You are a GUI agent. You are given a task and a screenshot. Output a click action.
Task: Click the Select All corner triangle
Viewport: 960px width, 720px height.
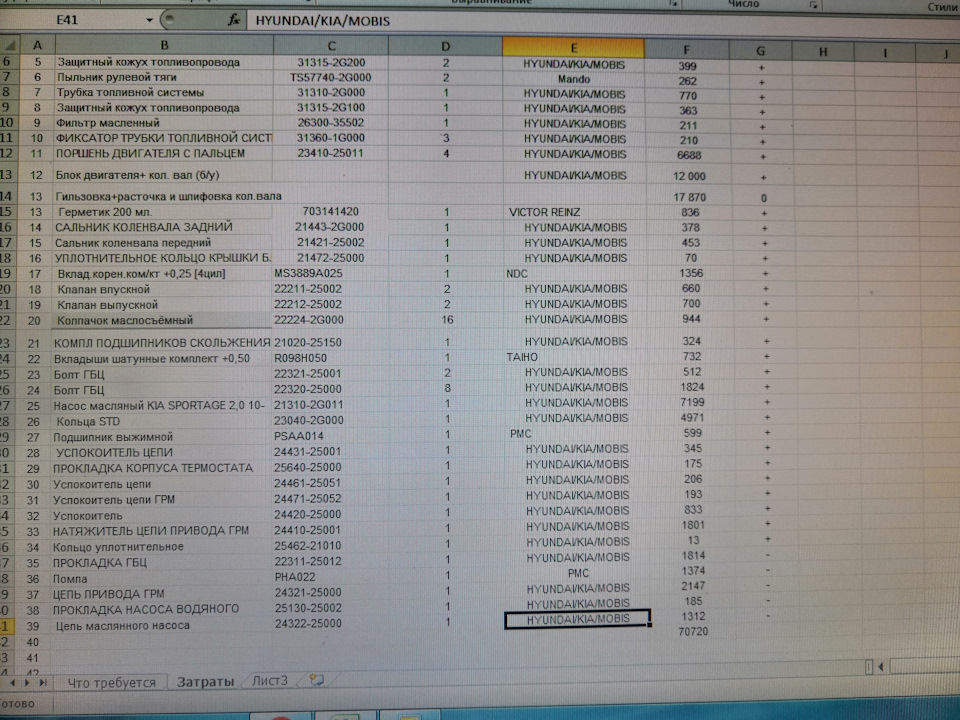tap(10, 45)
